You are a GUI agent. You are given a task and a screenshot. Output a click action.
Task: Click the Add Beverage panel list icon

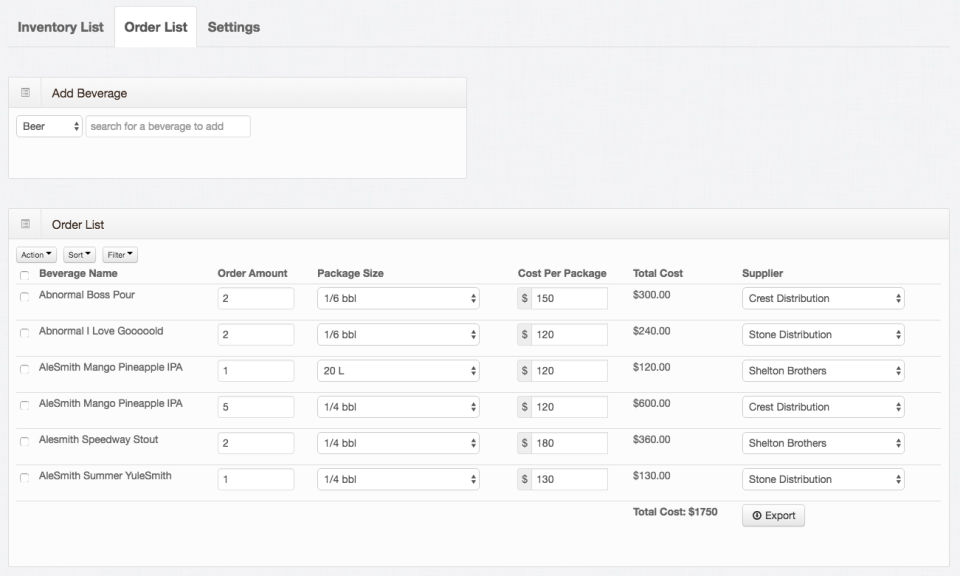pos(26,93)
